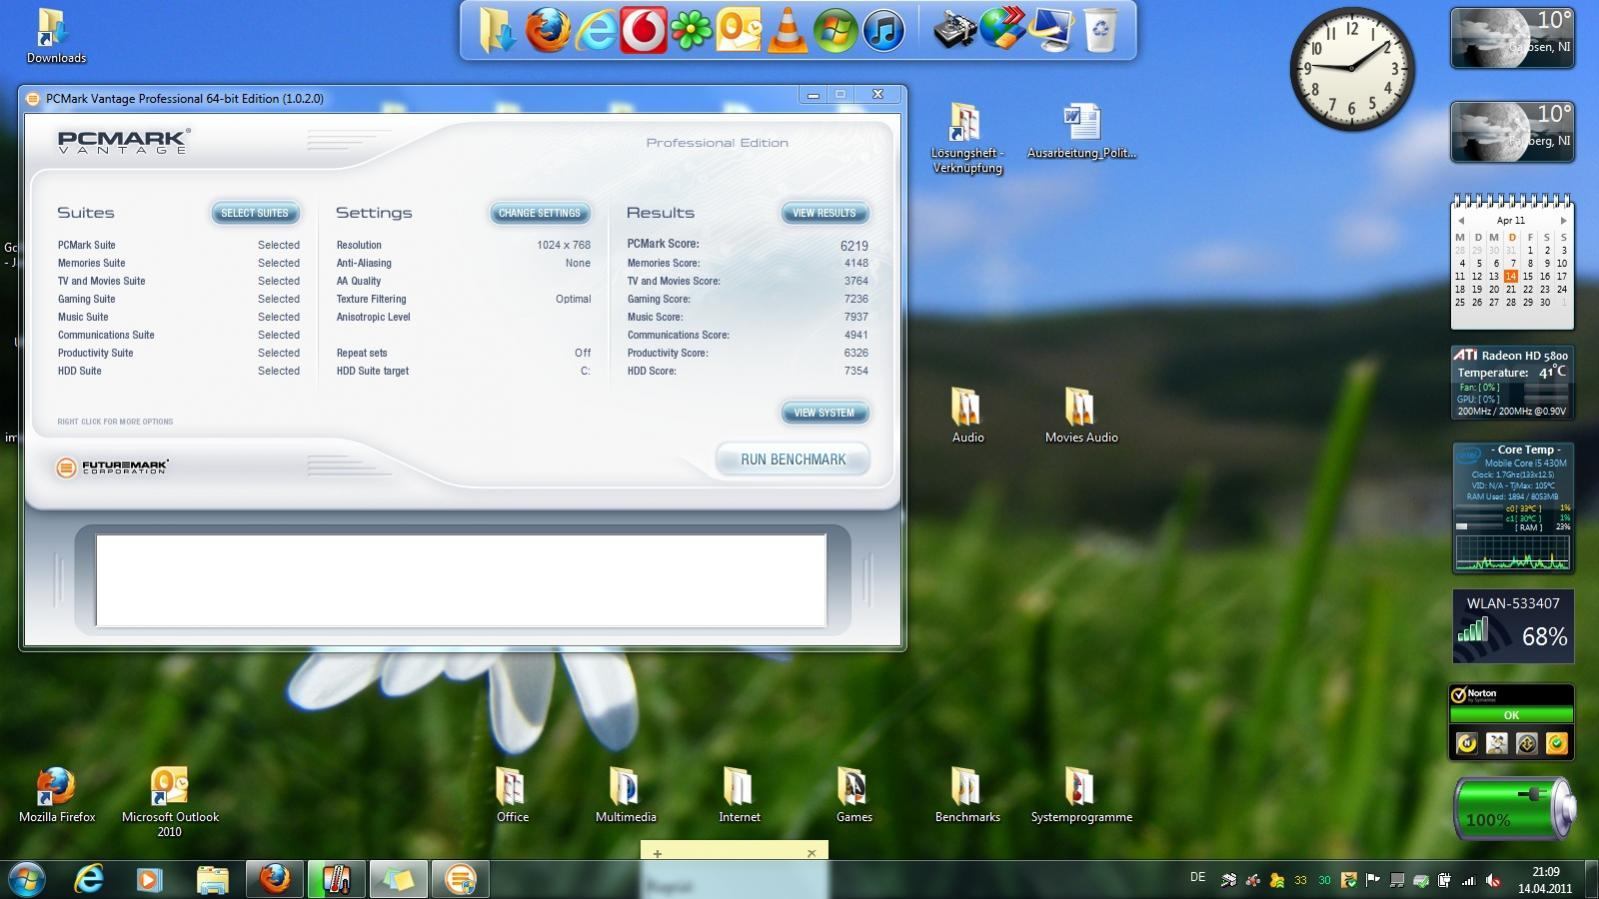The height and width of the screenshot is (899, 1599).
Task: Open the Ausarbeitung_Polit Word document
Action: [1081, 131]
